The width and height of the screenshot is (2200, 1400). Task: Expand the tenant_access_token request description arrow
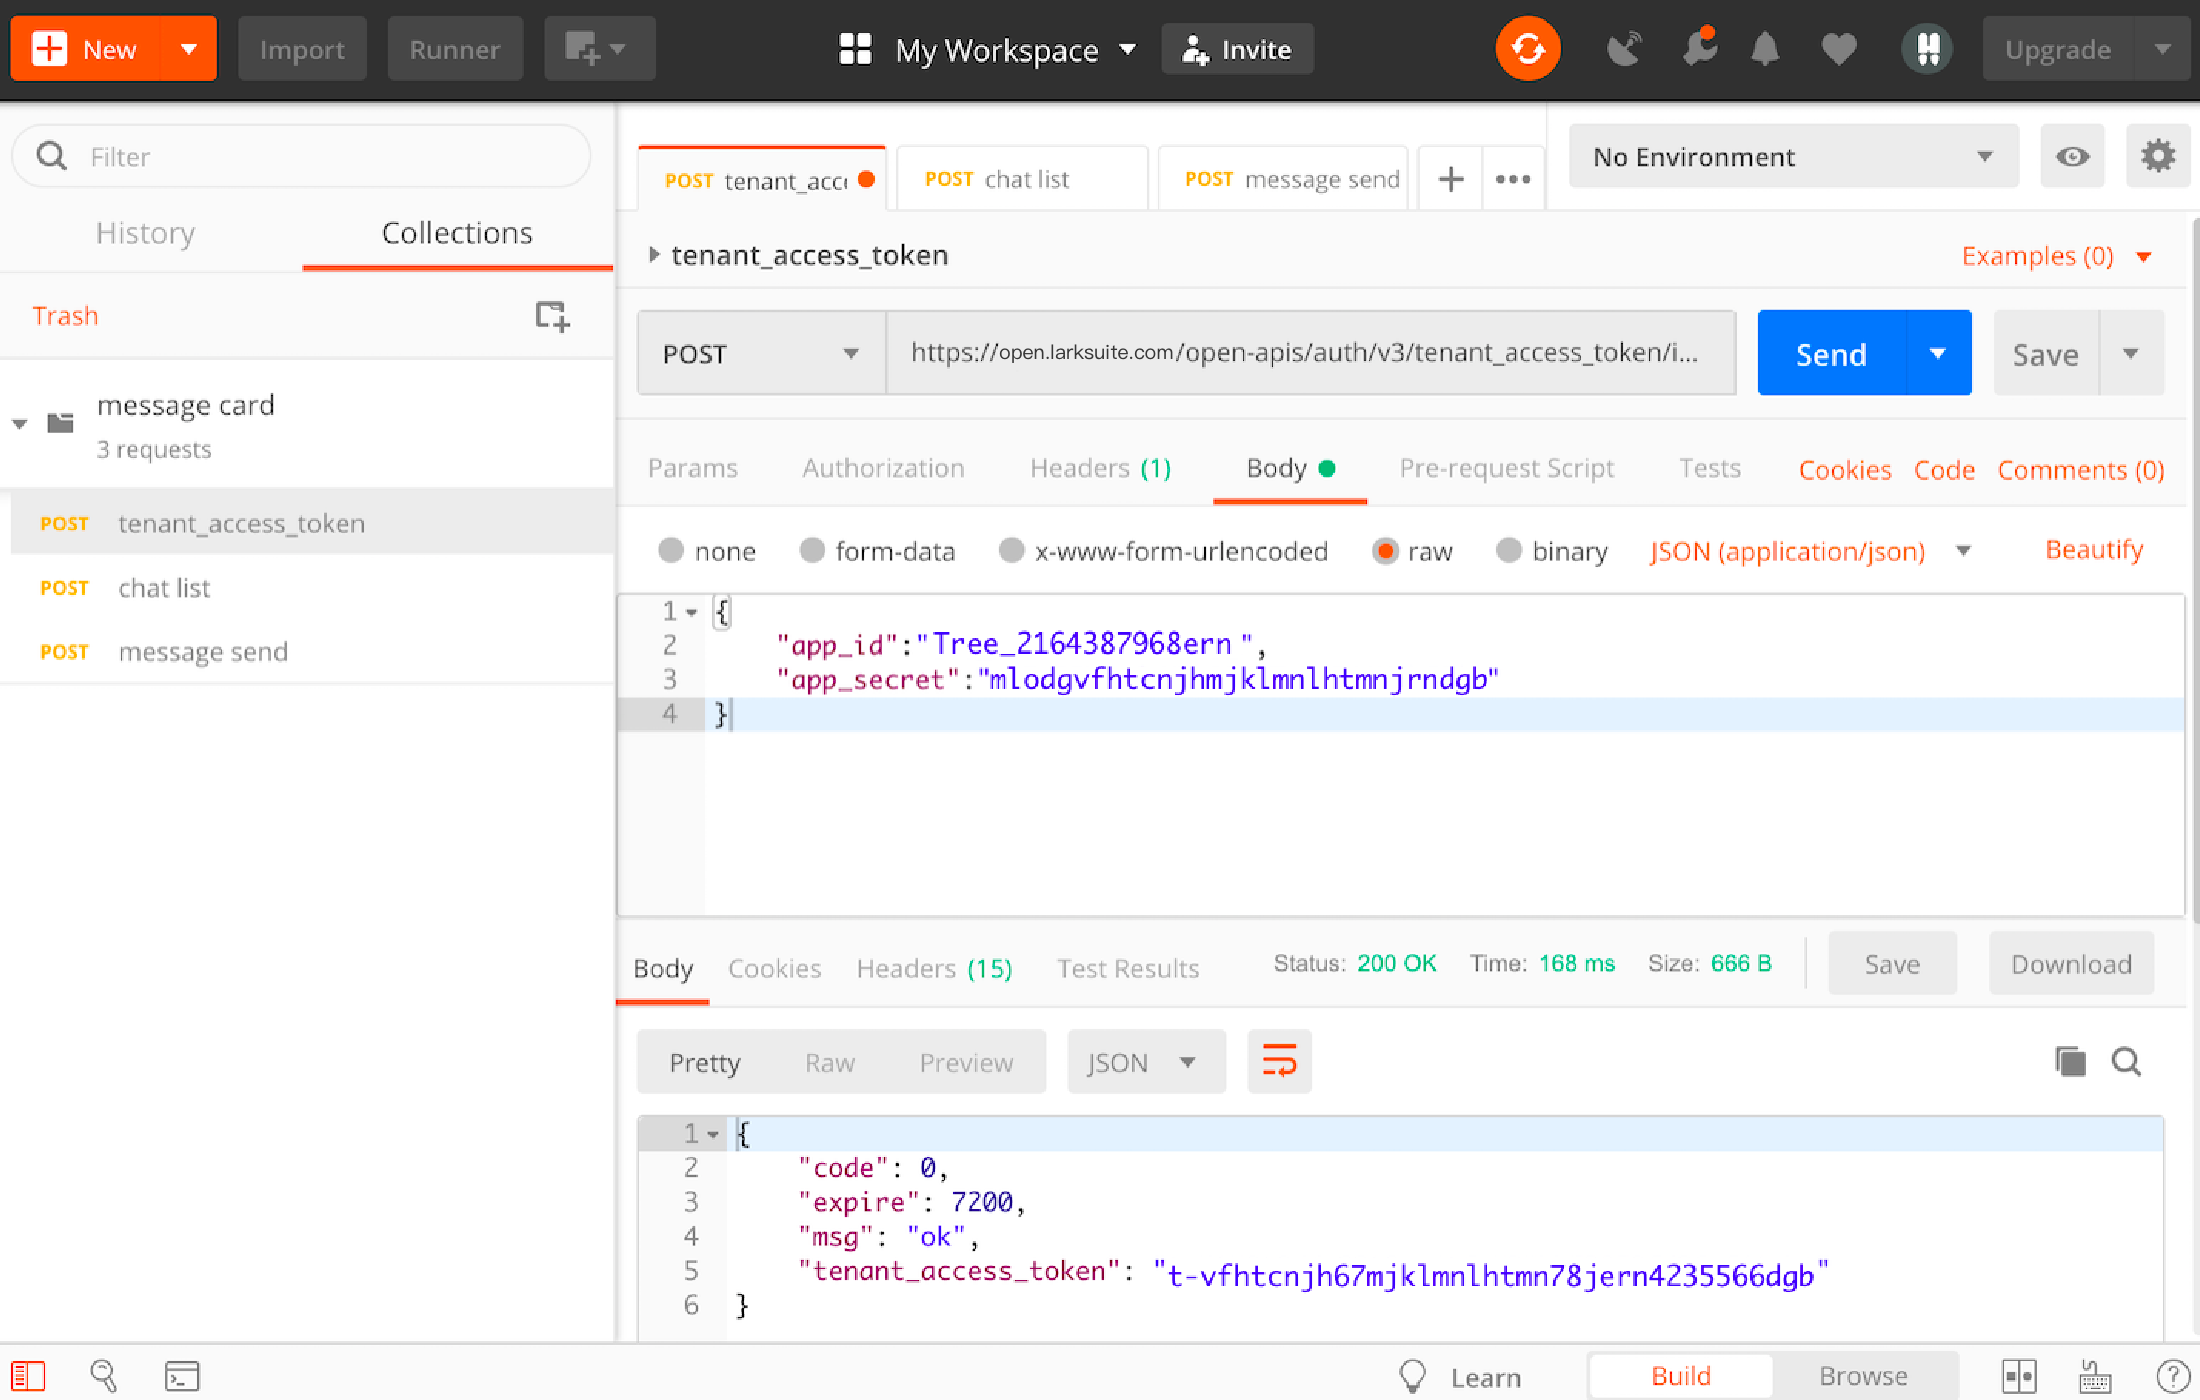tap(654, 255)
